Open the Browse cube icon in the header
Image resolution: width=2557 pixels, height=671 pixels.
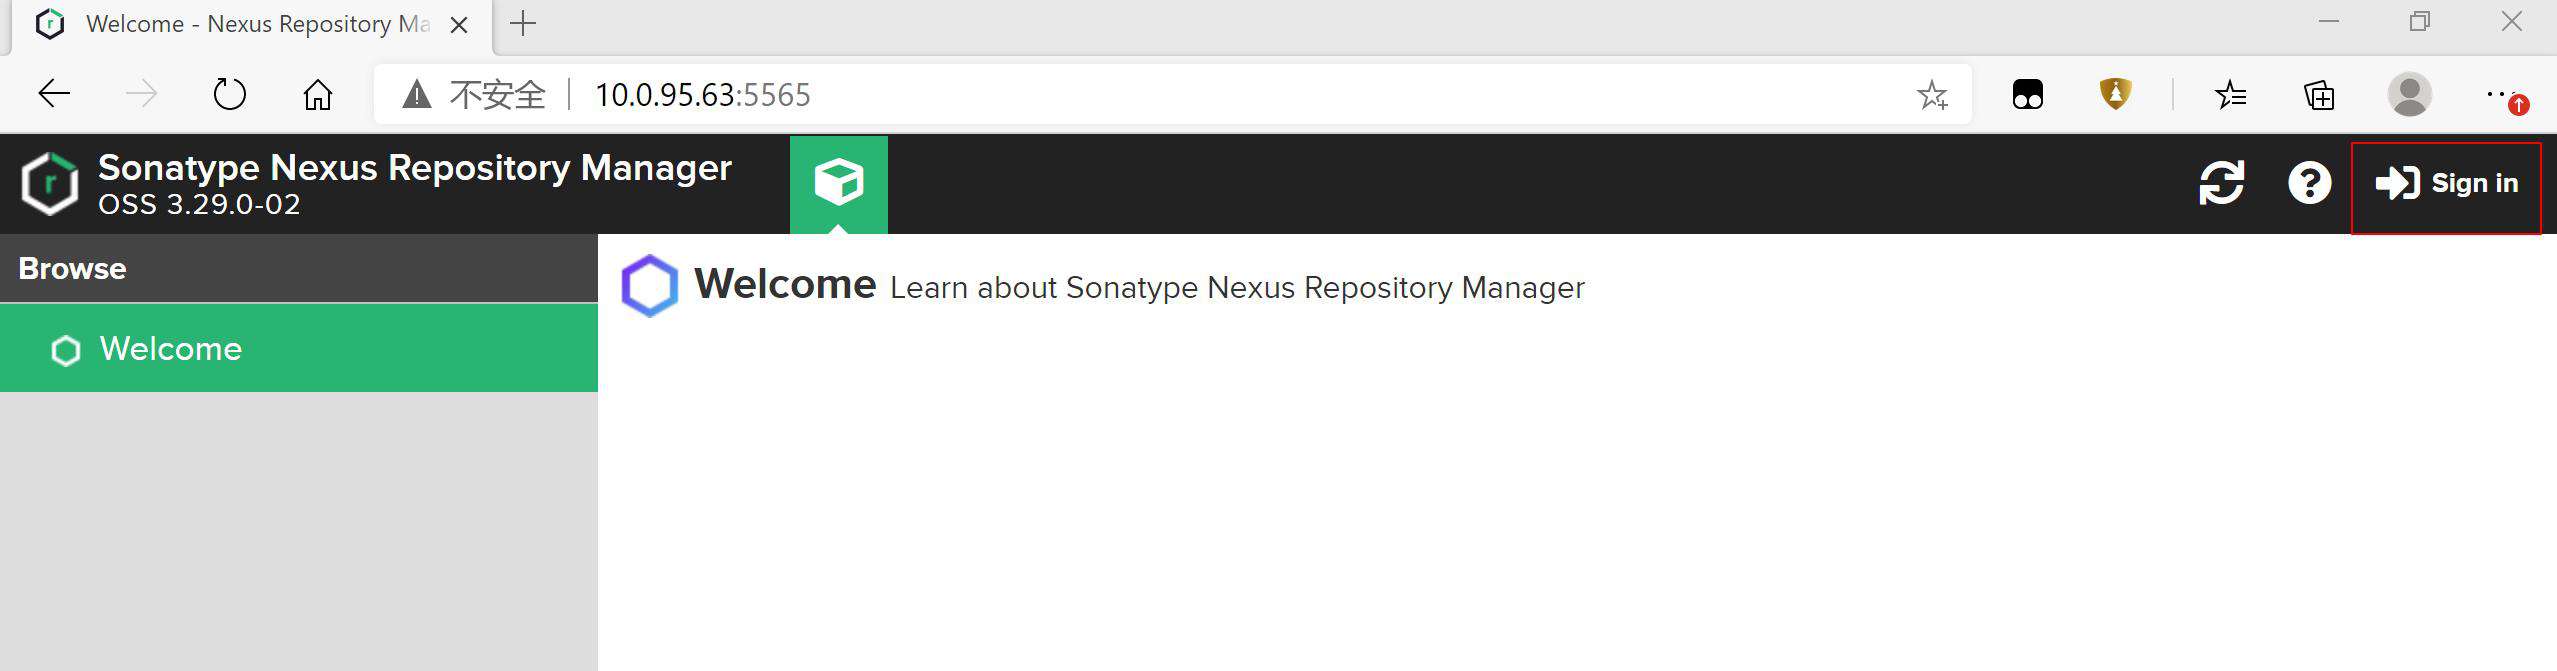[838, 184]
